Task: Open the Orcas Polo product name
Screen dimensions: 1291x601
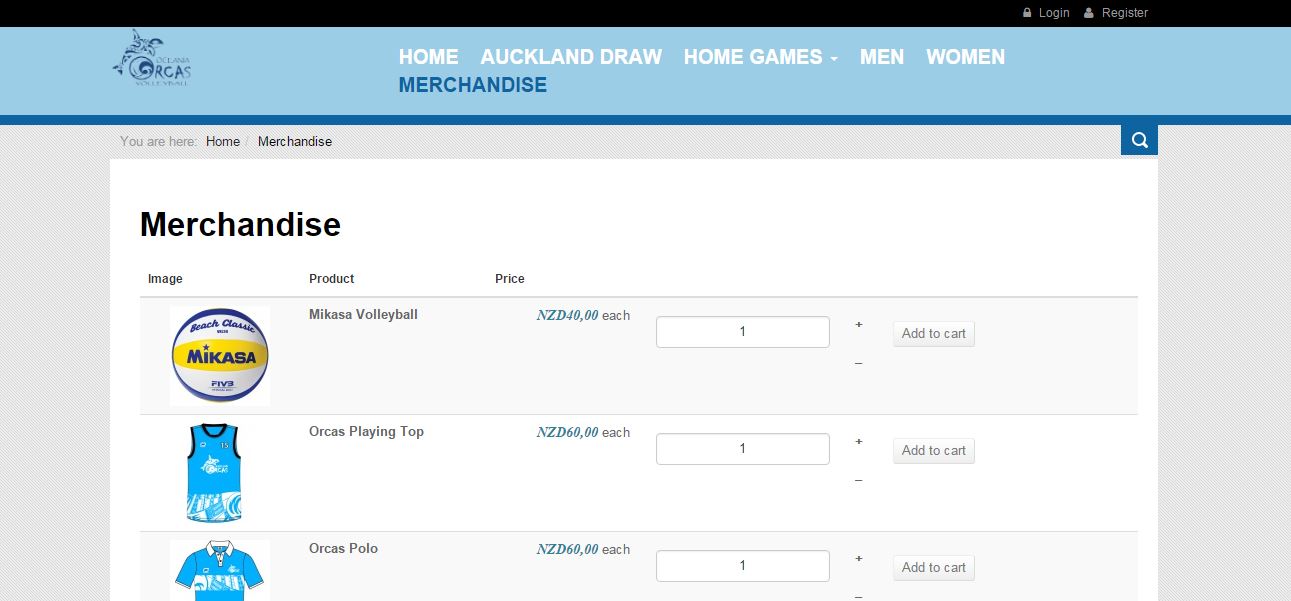Action: coord(343,548)
